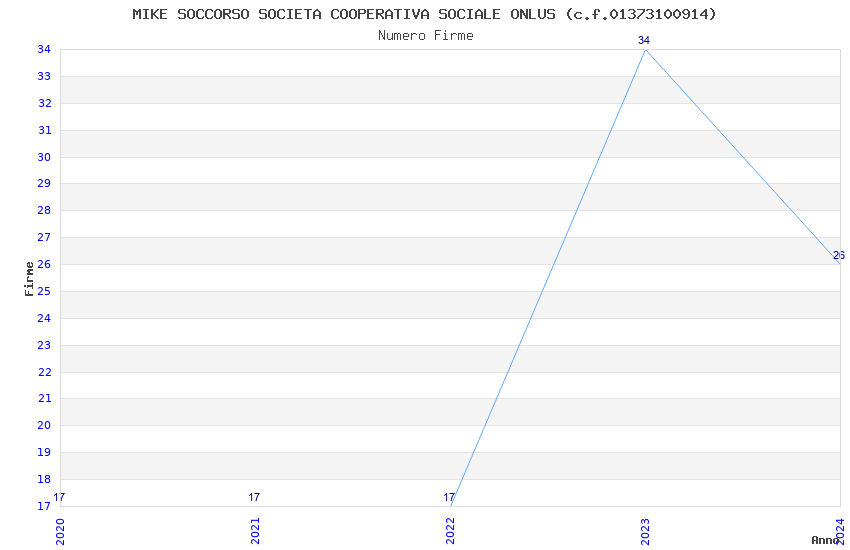Click the y-axis tick label 27
This screenshot has width=850, height=550.
(44, 237)
